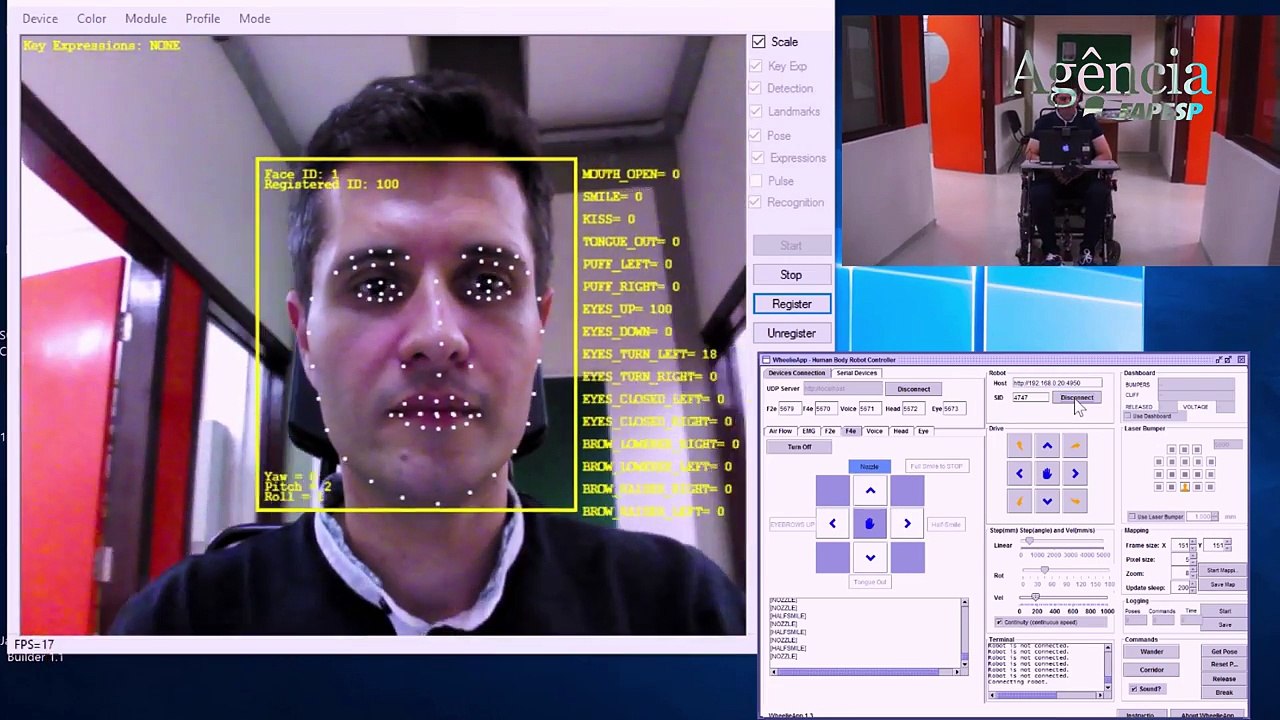The height and width of the screenshot is (720, 1280).
Task: Click the expression log vertical scrollbar
Action: tap(964, 632)
